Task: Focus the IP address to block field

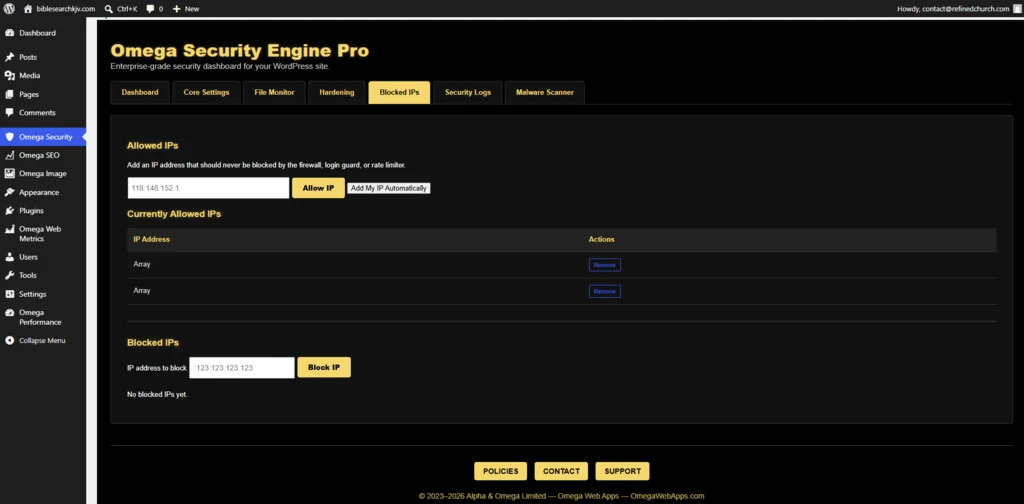Action: [x=242, y=368]
